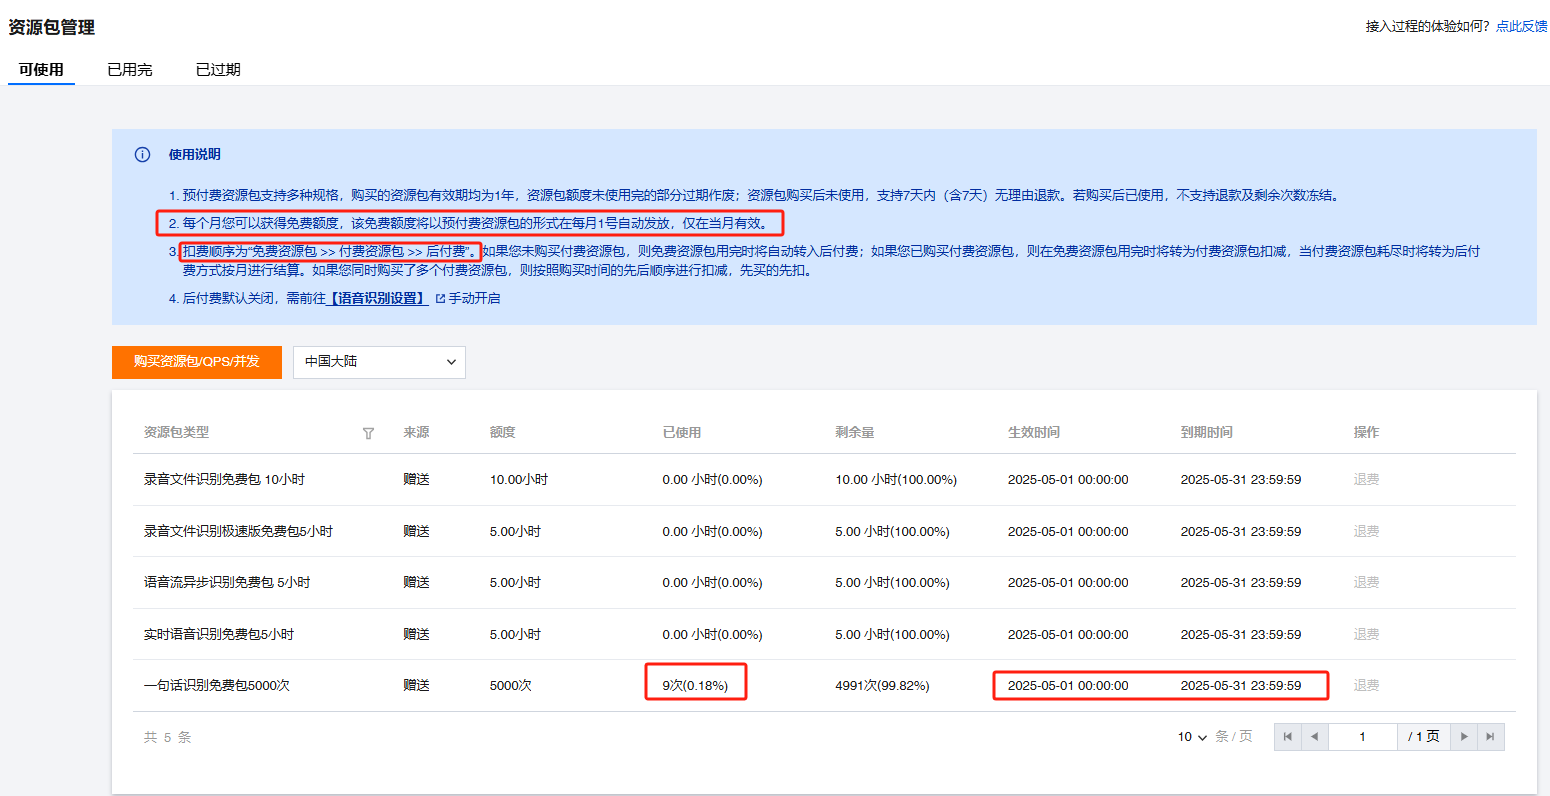Click the info icon next to 使用说明

(x=142, y=155)
